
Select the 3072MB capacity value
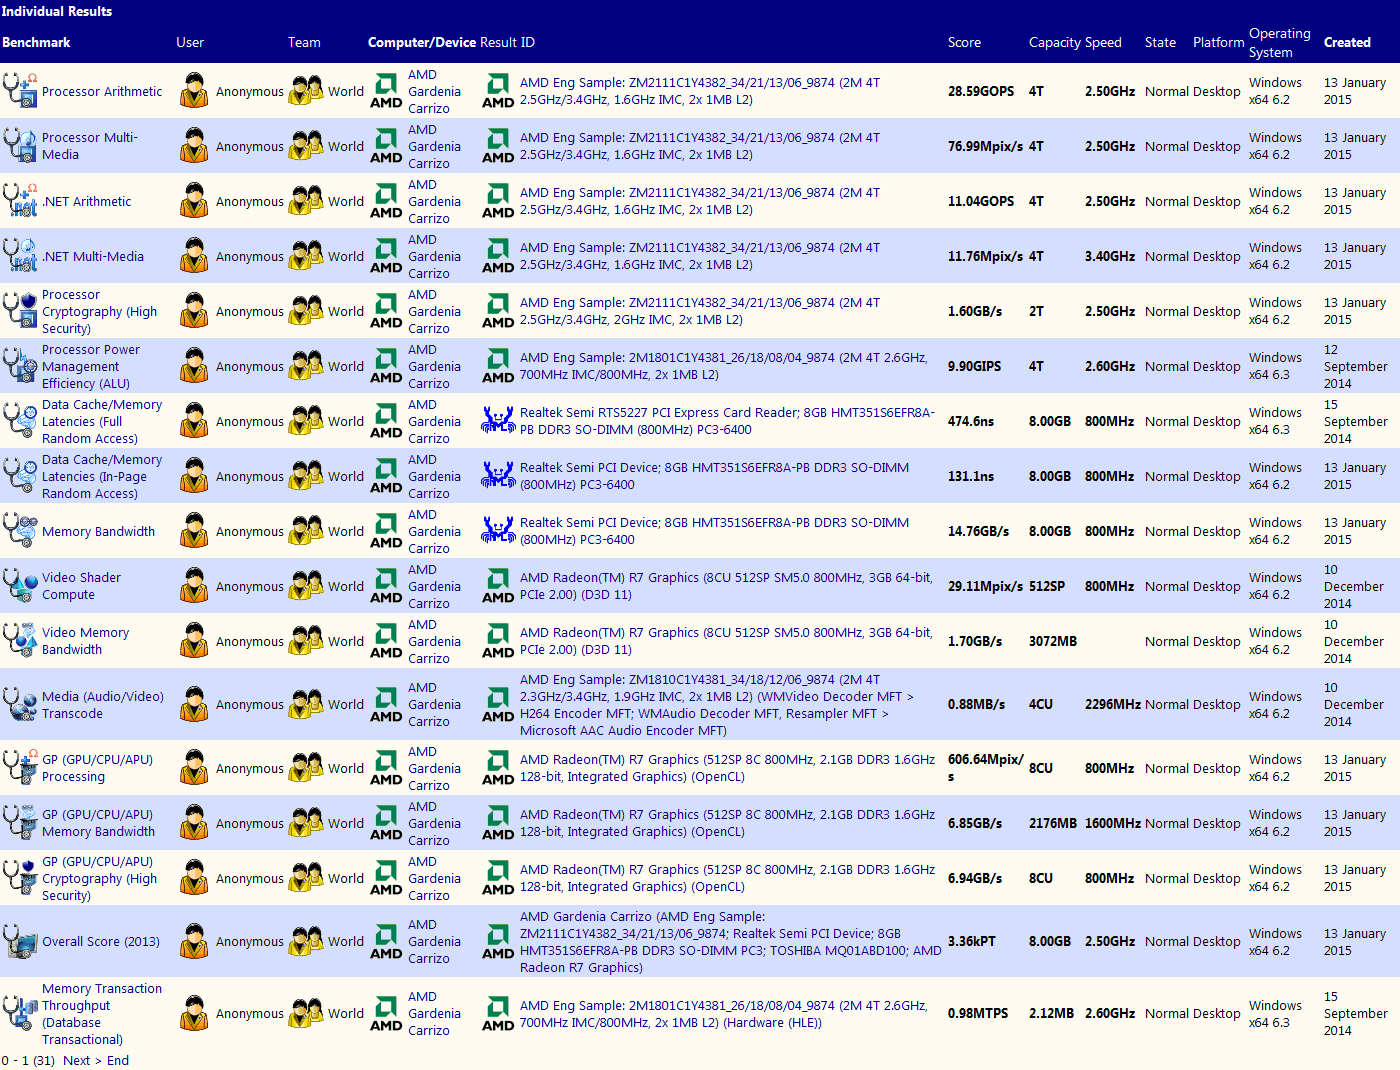point(1053,641)
